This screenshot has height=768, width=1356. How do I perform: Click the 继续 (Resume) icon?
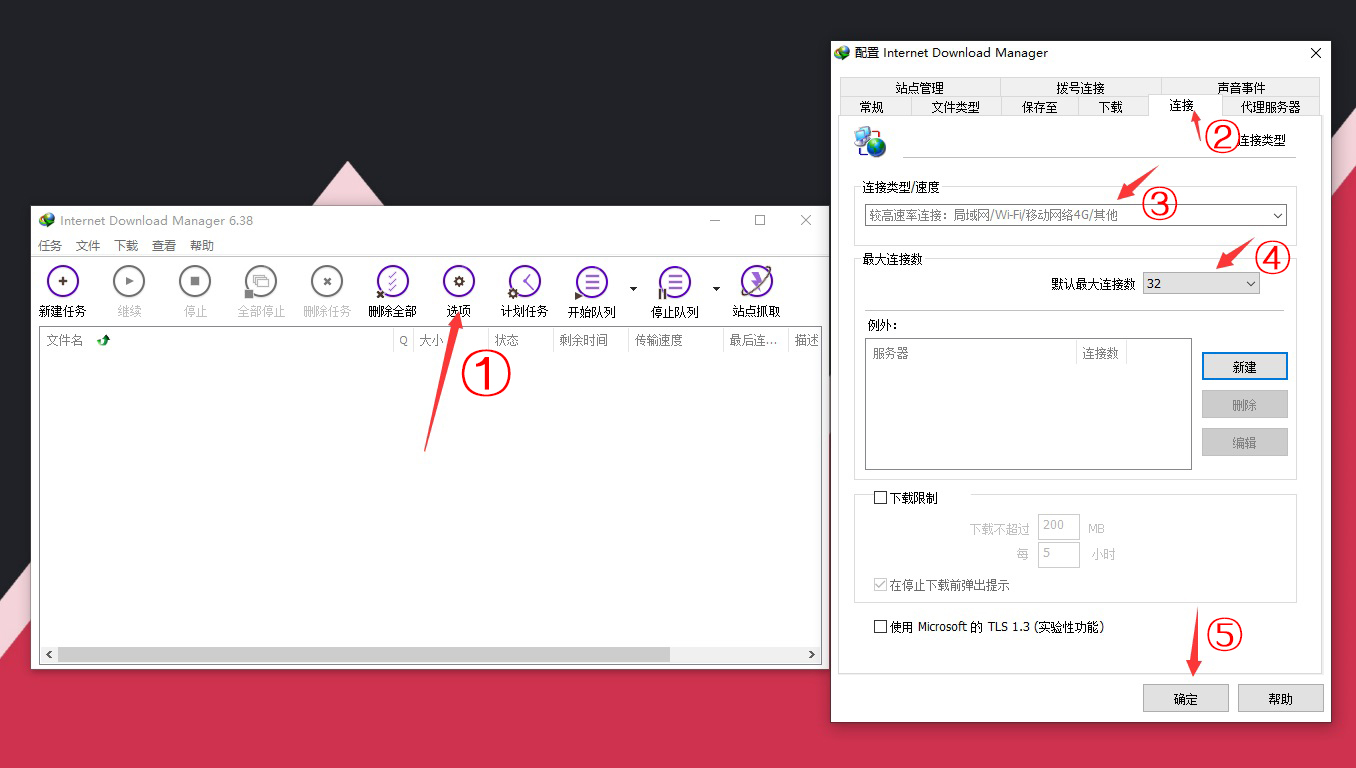(129, 281)
